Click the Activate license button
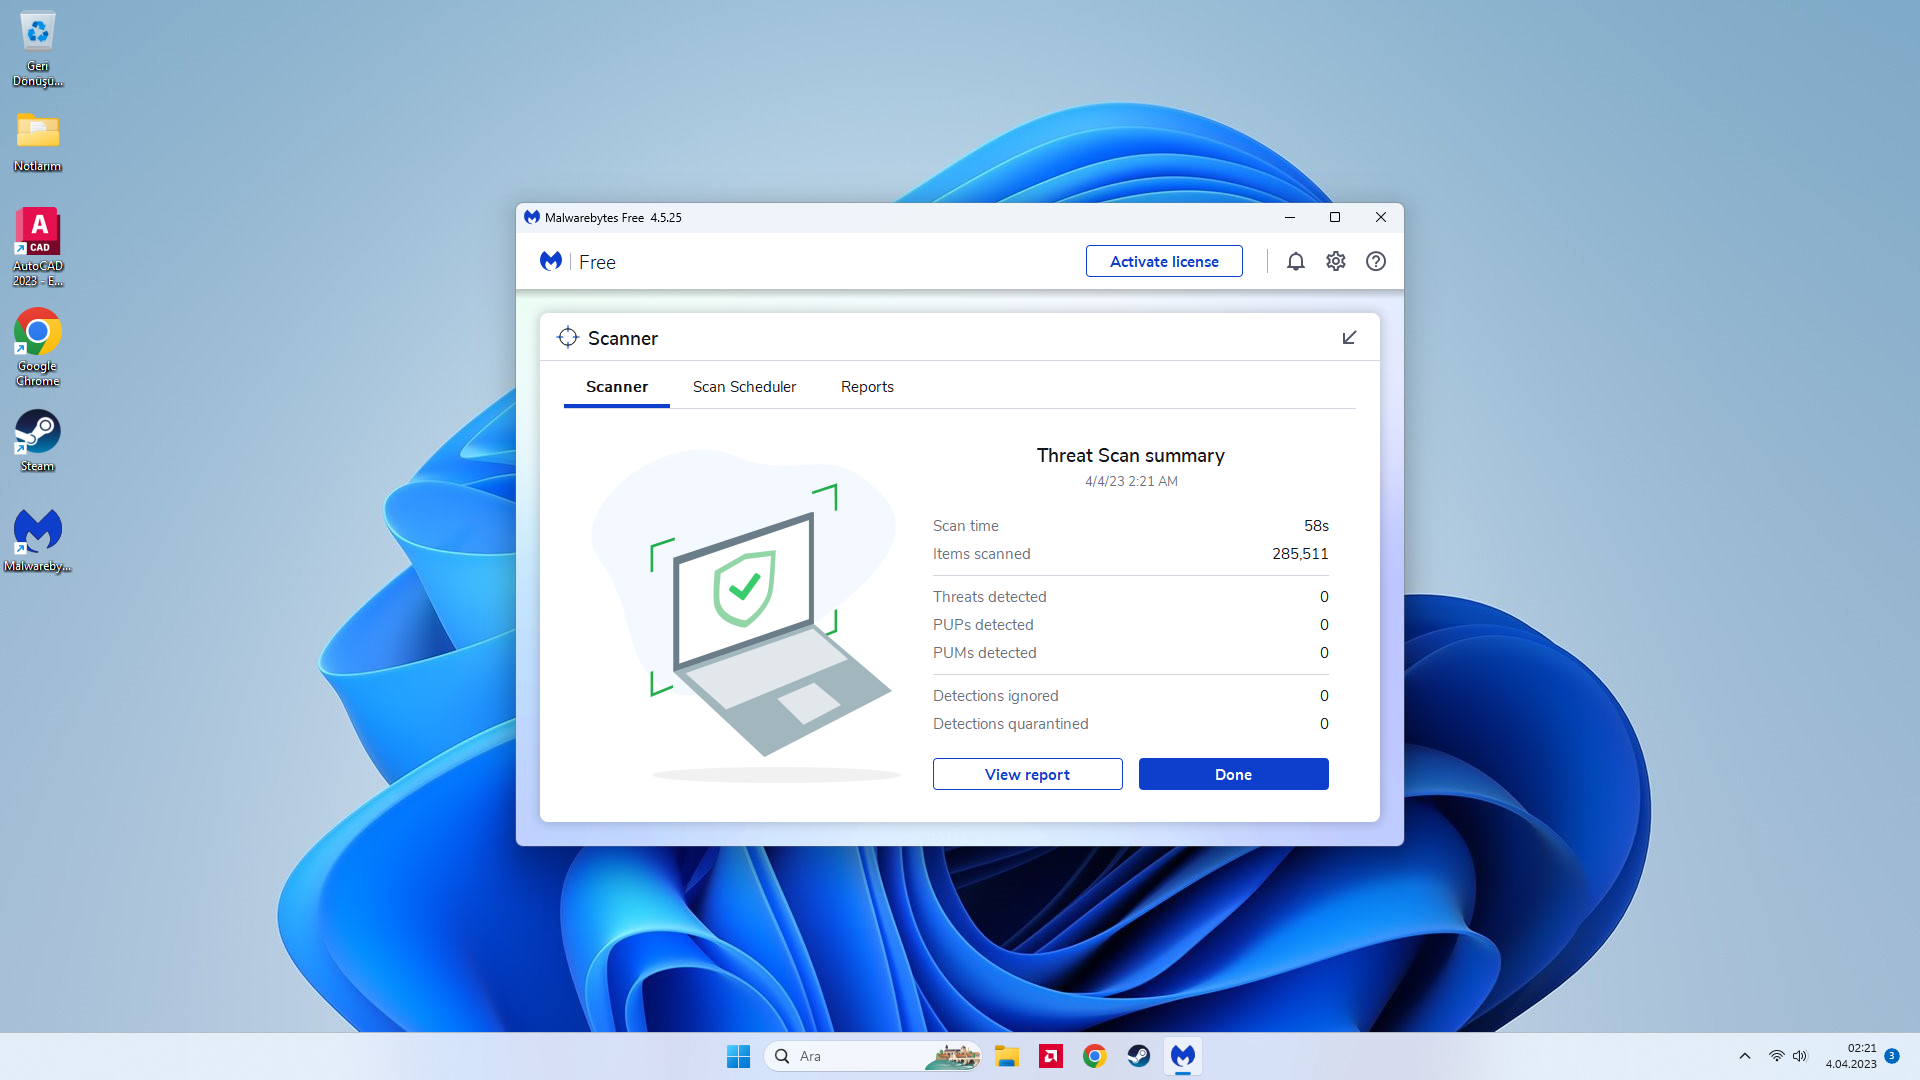 (x=1164, y=261)
